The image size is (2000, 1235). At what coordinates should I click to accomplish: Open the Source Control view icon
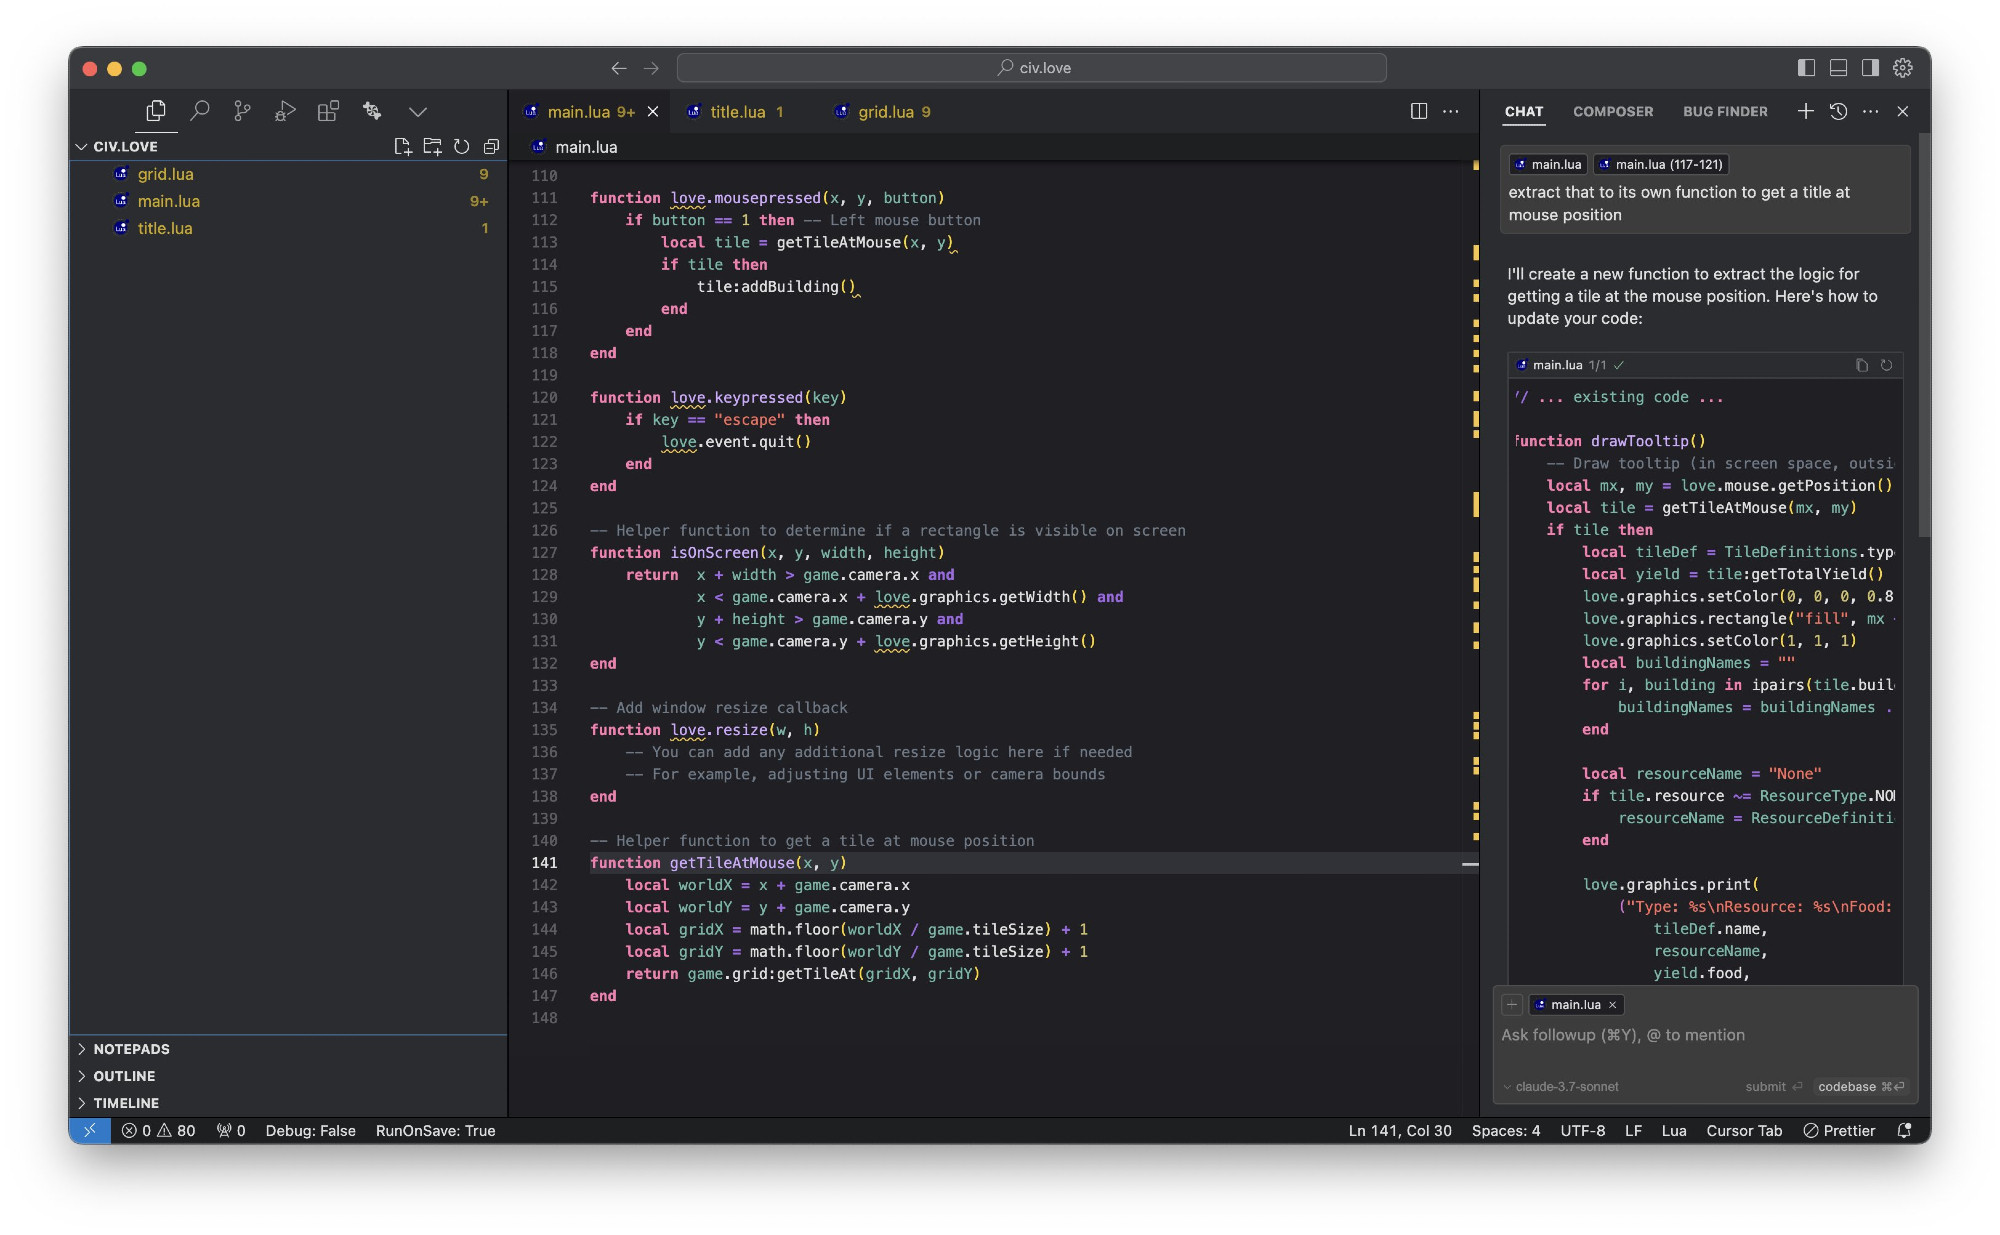242,111
